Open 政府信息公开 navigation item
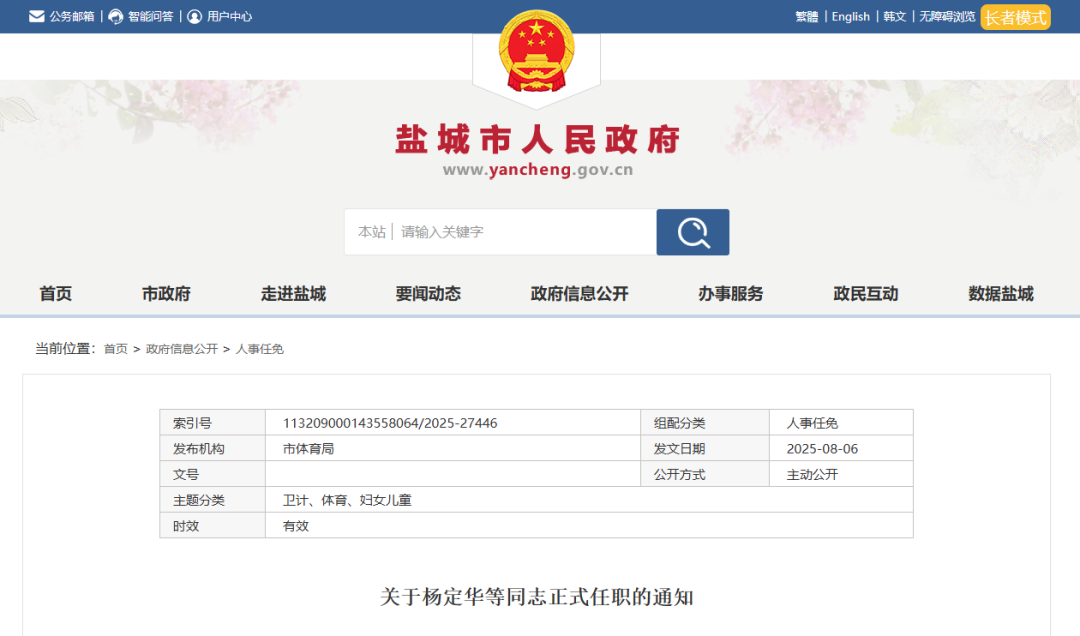 click(x=579, y=294)
